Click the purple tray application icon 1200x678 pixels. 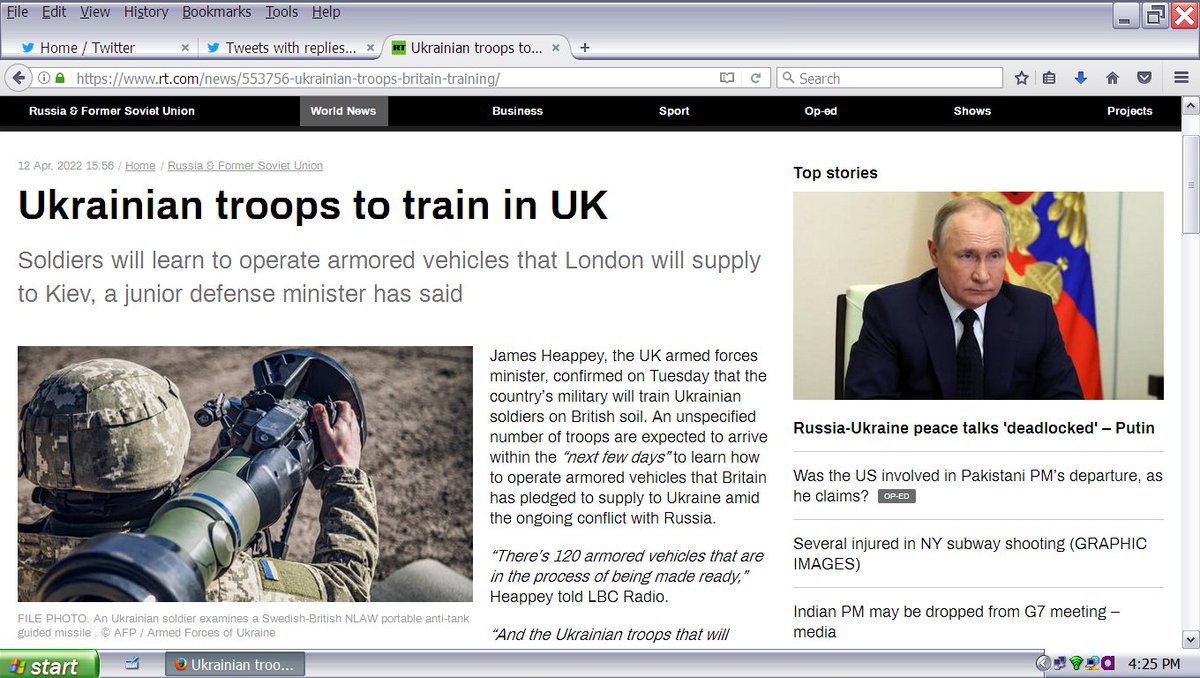(x=1109, y=663)
